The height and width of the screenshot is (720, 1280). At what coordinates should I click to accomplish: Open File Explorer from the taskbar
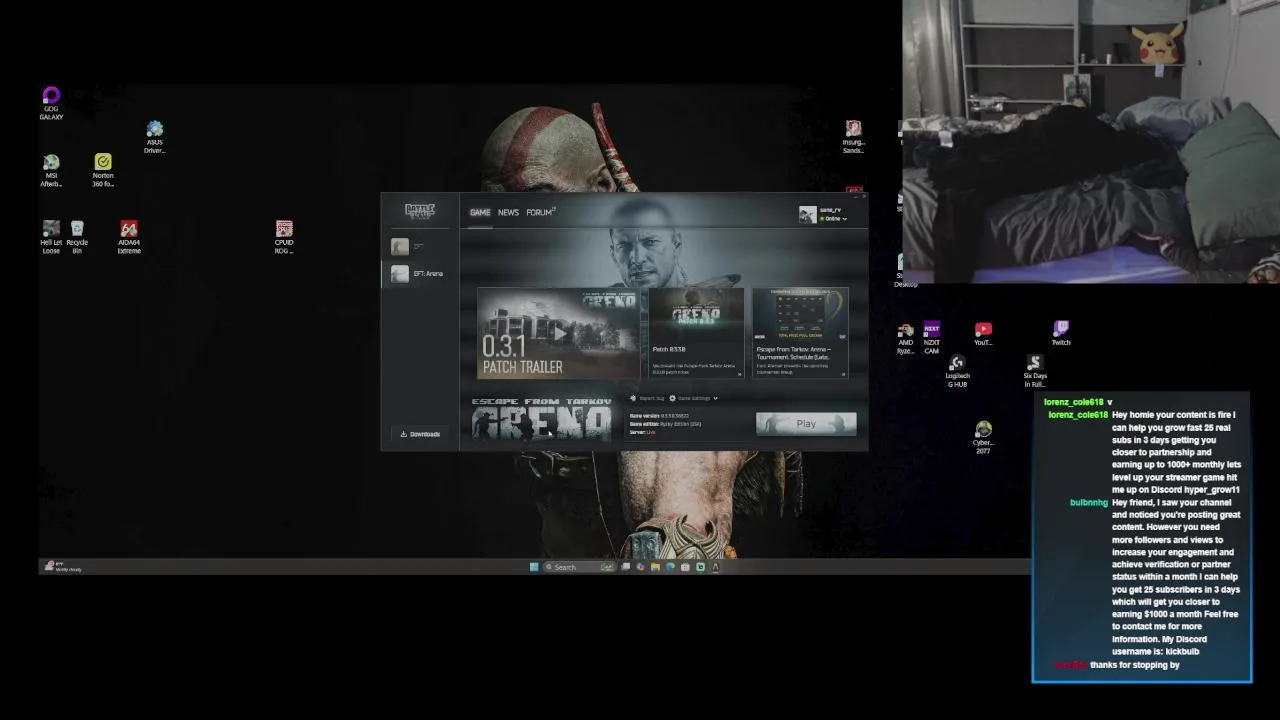655,567
